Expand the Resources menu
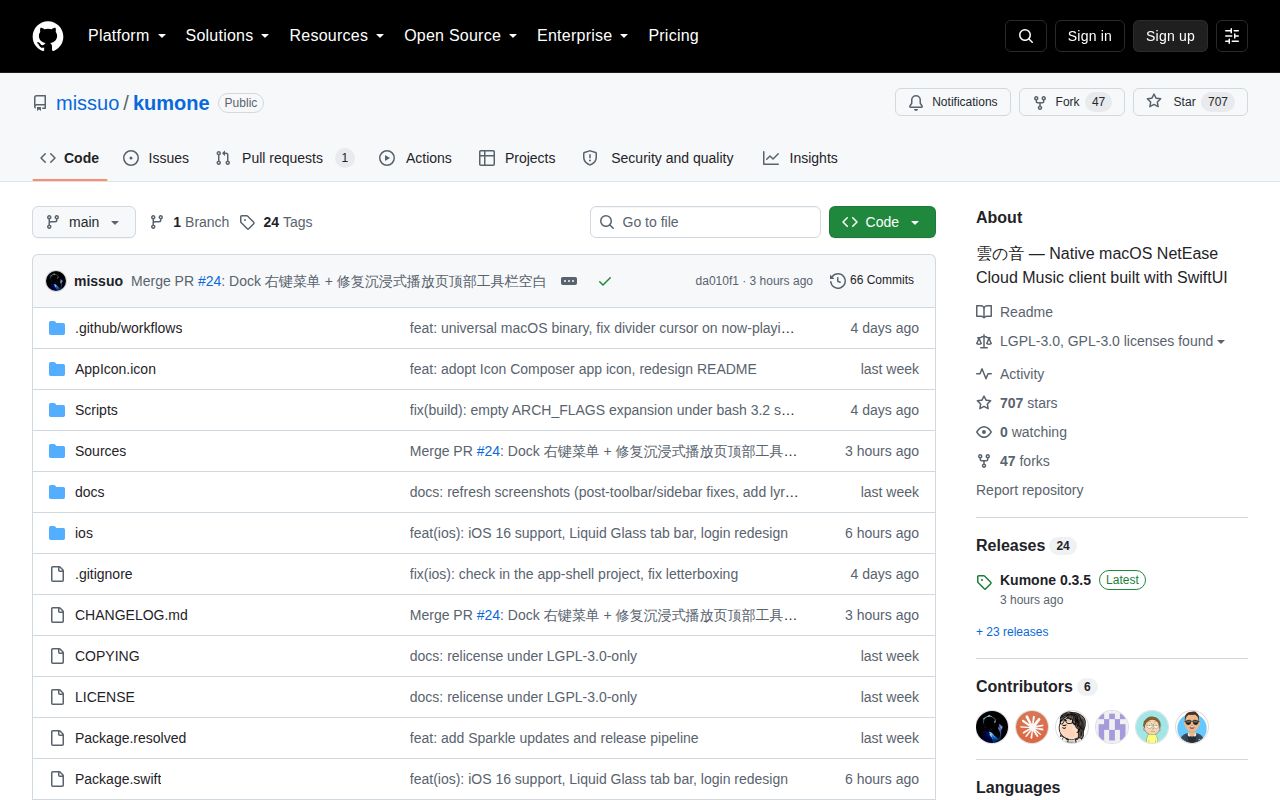Screen dimensions: 1280x800 337,36
